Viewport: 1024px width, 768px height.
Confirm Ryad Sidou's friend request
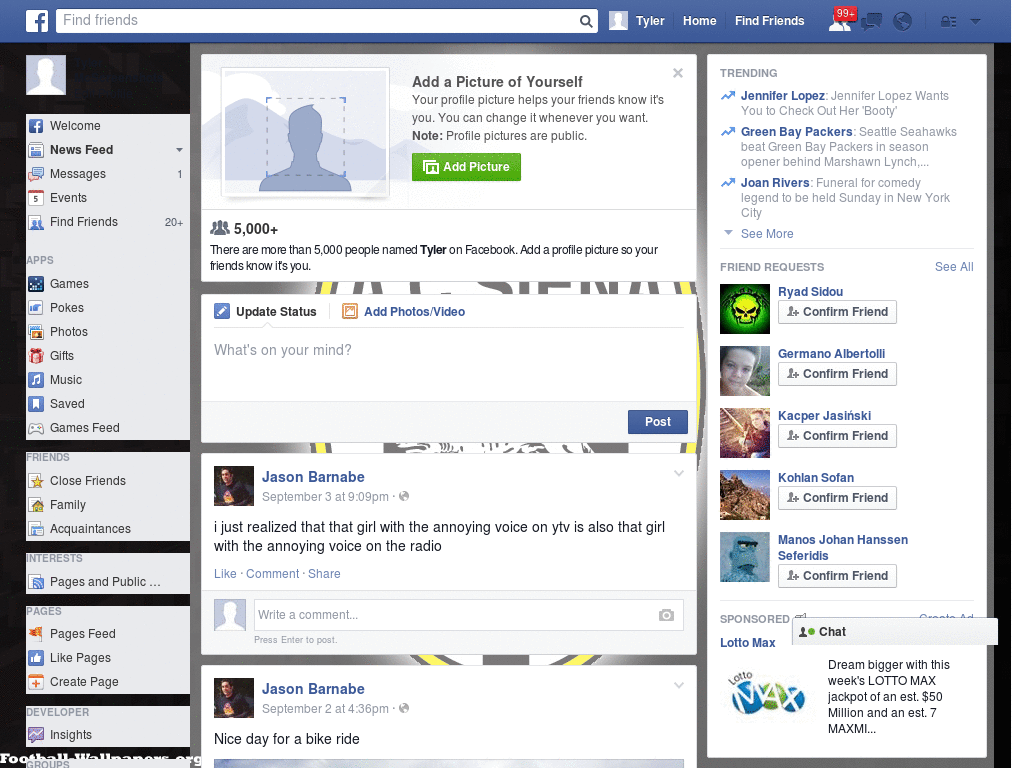point(837,312)
